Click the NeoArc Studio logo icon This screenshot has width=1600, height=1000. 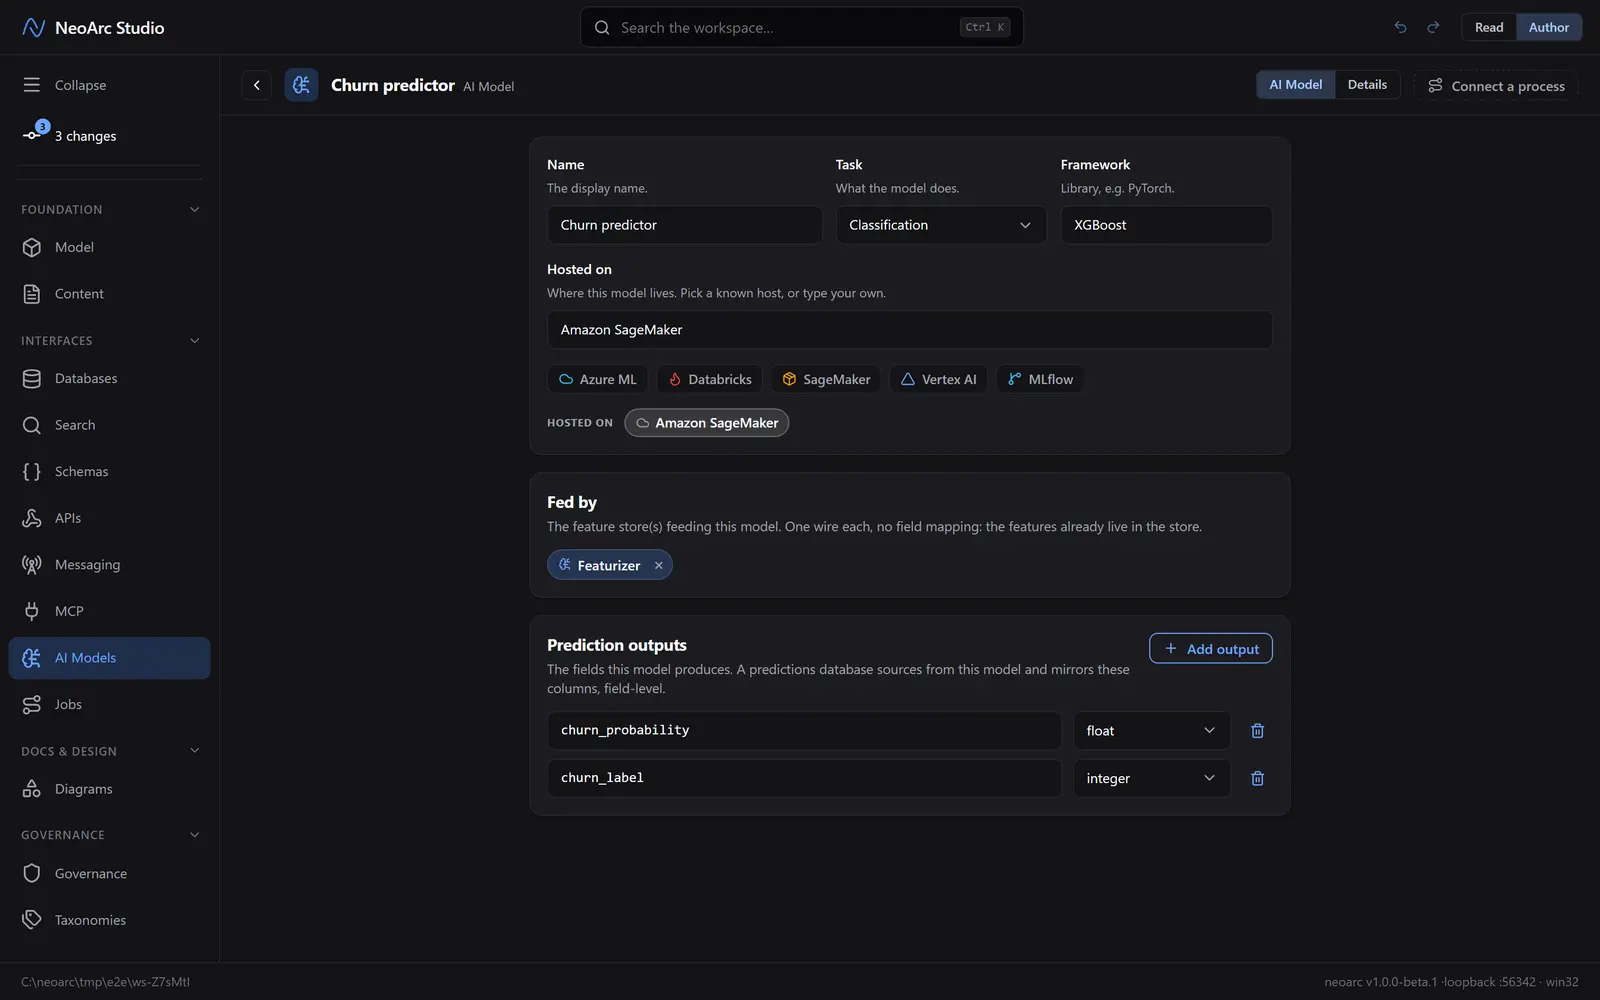[x=33, y=28]
